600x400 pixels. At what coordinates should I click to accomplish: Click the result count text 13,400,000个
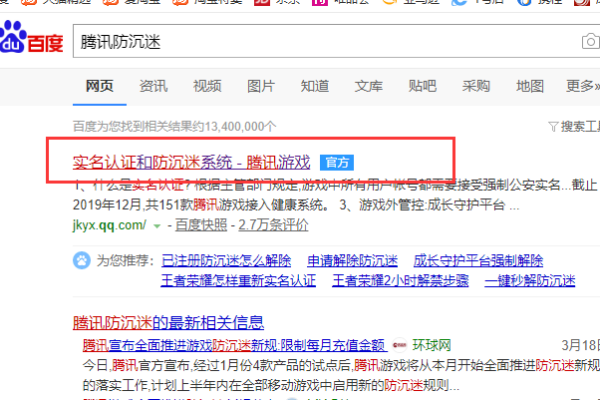[x=240, y=126]
